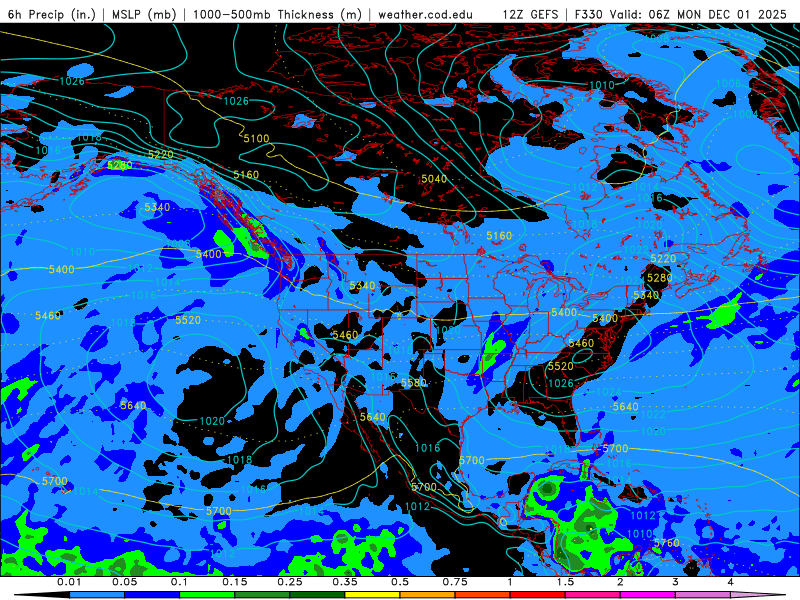Click the 'F330' forecast hour text

pyautogui.click(x=589, y=14)
